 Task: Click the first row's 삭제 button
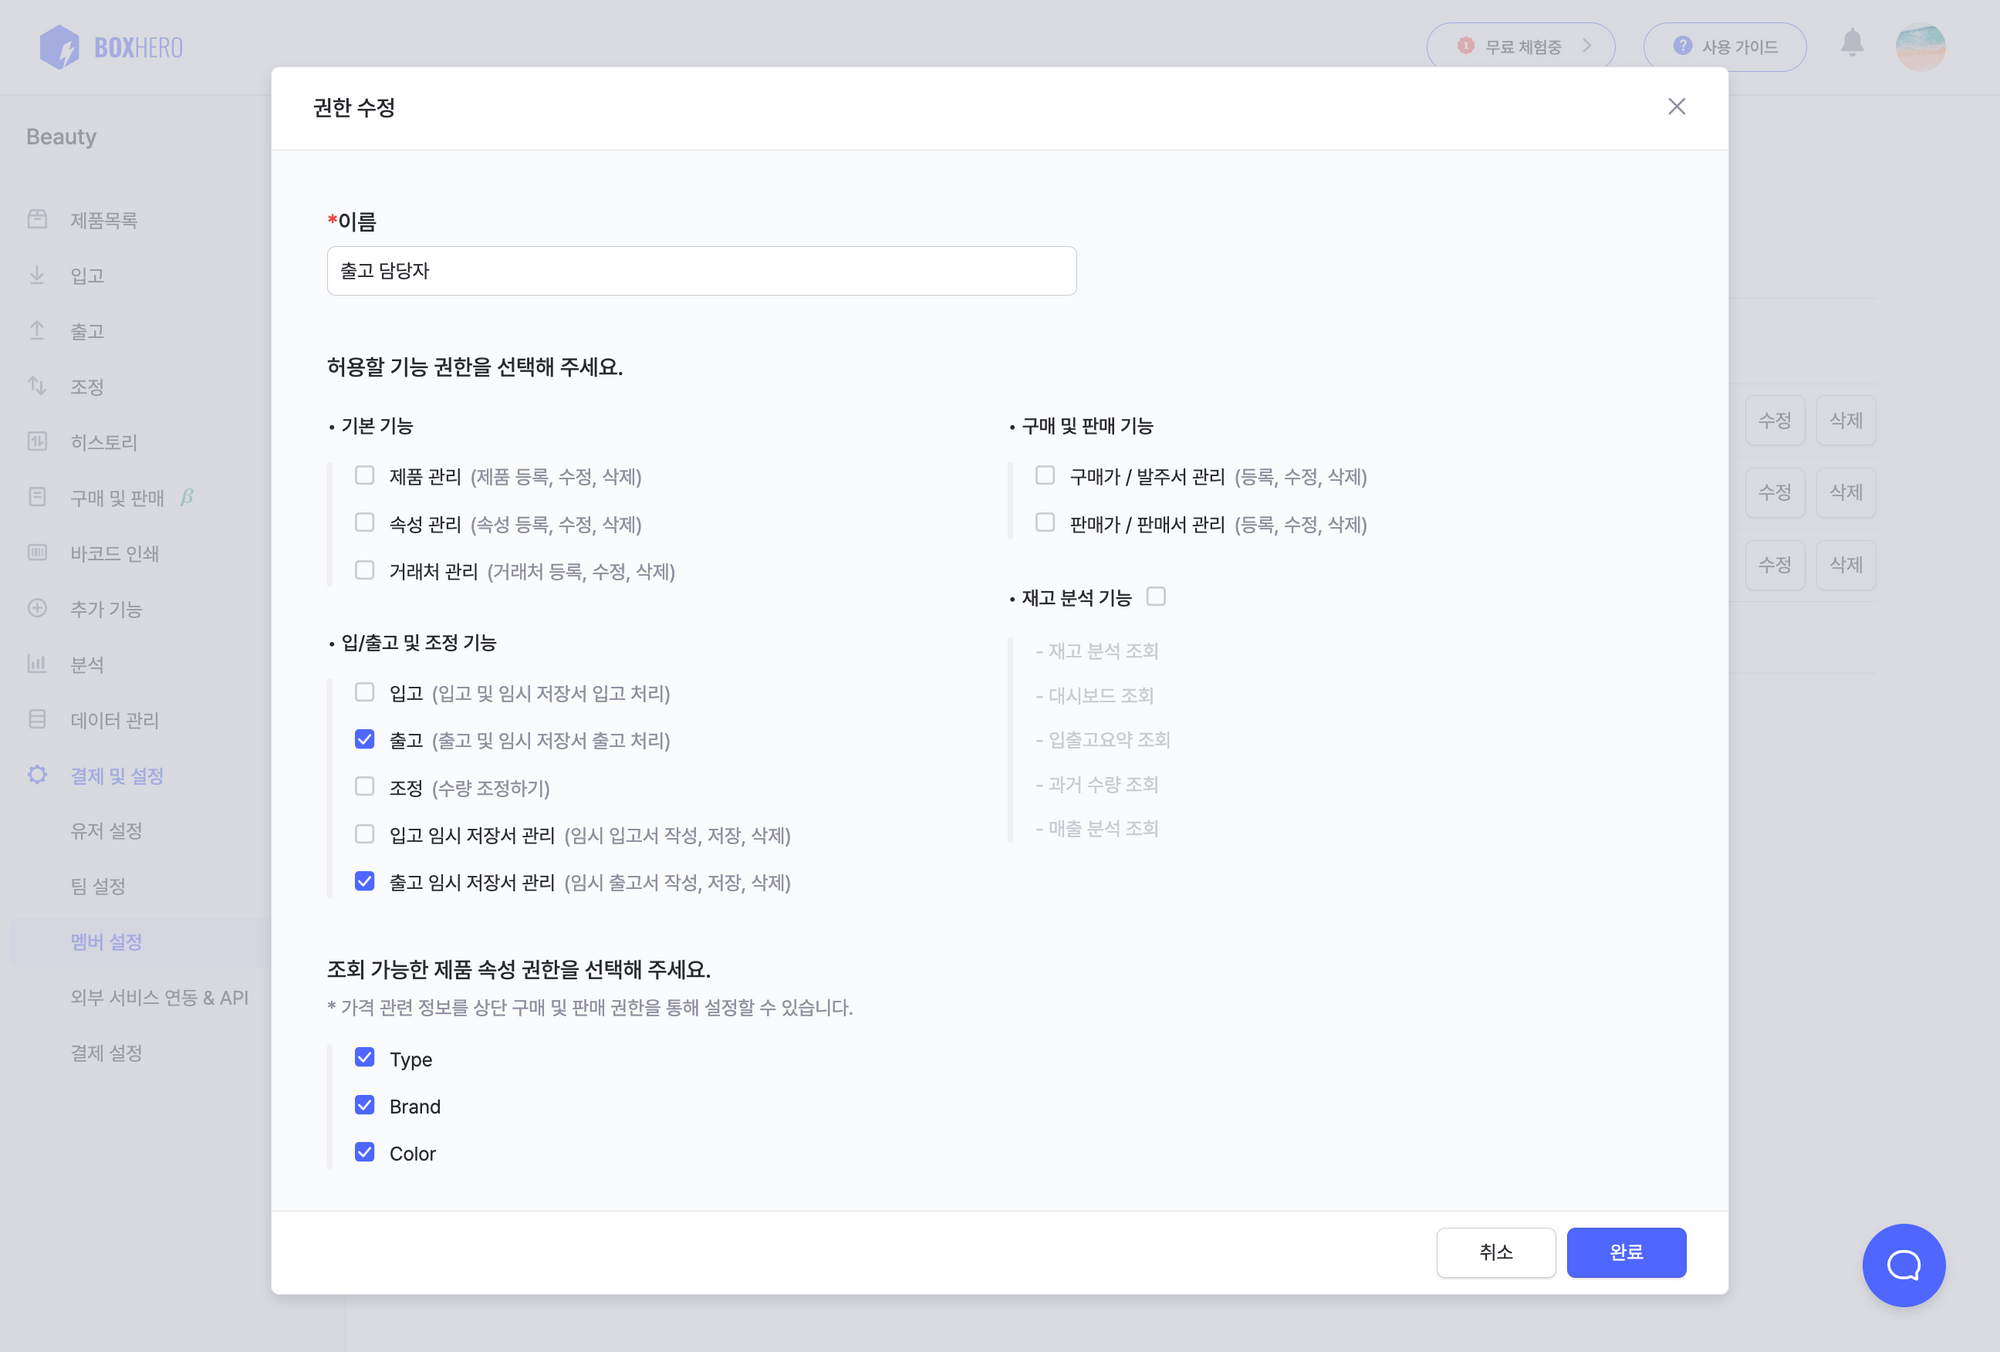(x=1846, y=420)
